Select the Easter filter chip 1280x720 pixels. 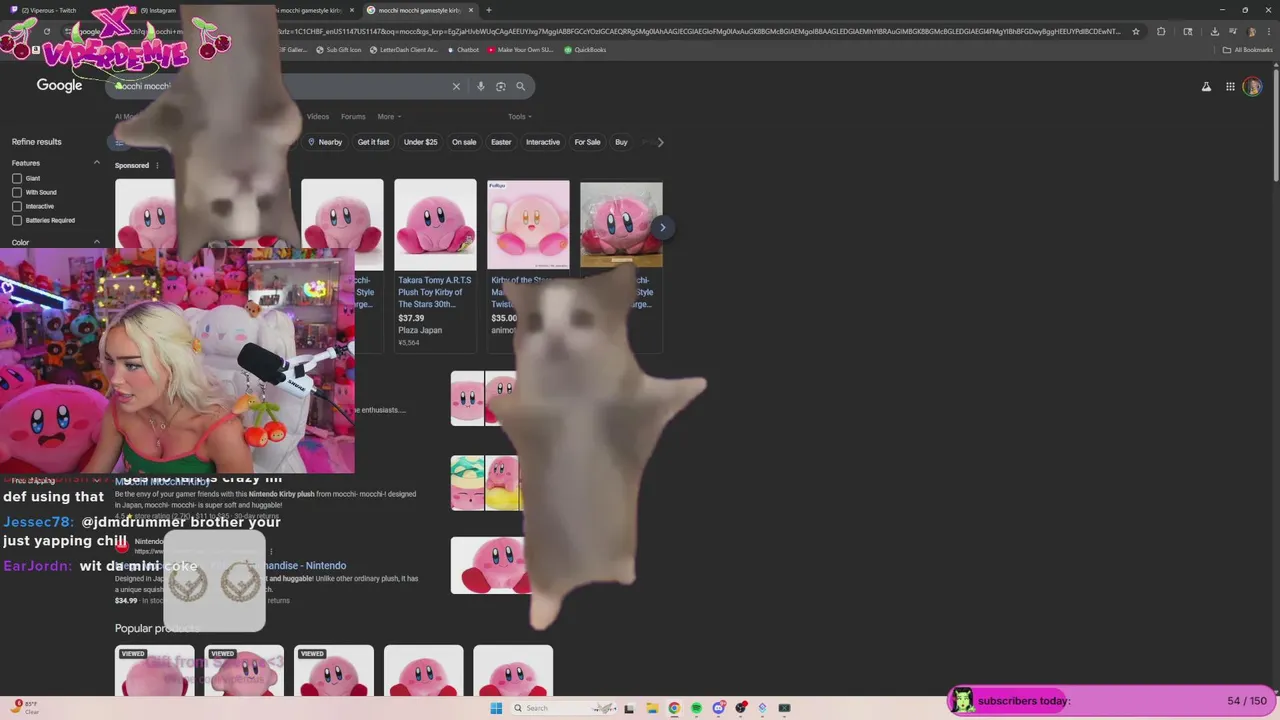[x=501, y=142]
